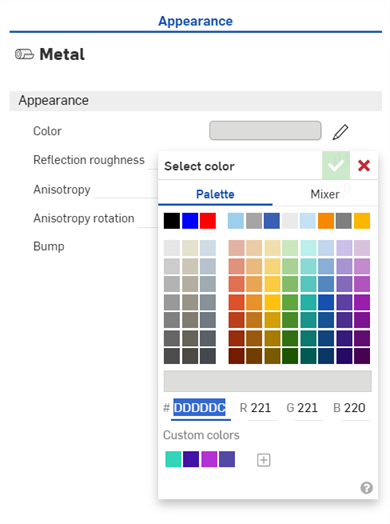Click the Anisotropy rotation label

[x=84, y=219]
